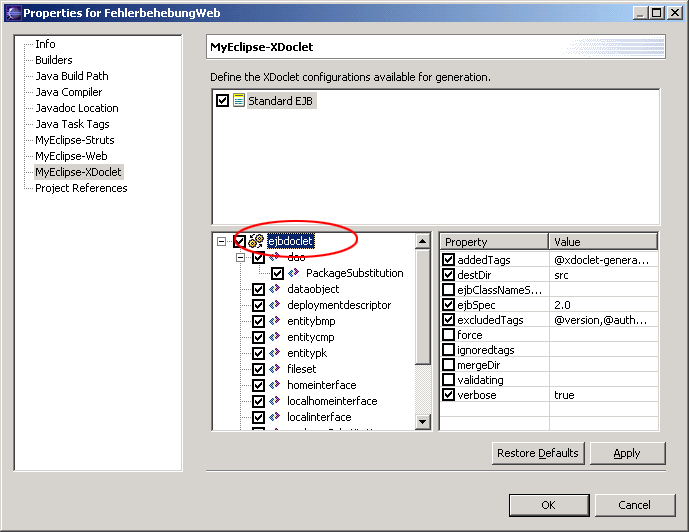This screenshot has height=532, width=689.
Task: Select MyEclipse-Struts in the sidebar
Action: (74, 140)
